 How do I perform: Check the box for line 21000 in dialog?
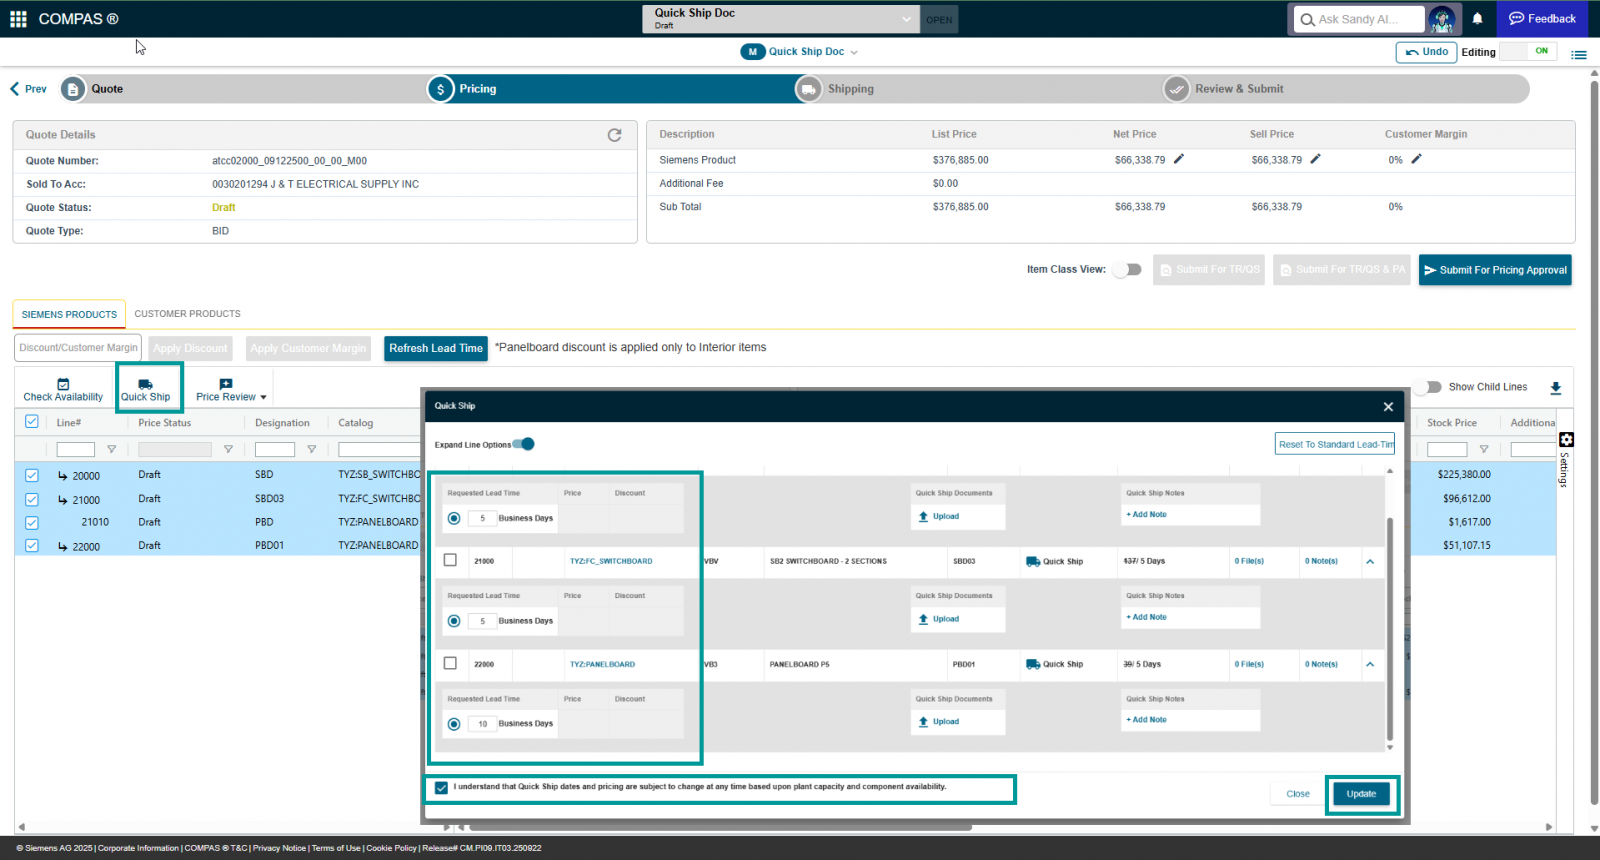tap(450, 560)
